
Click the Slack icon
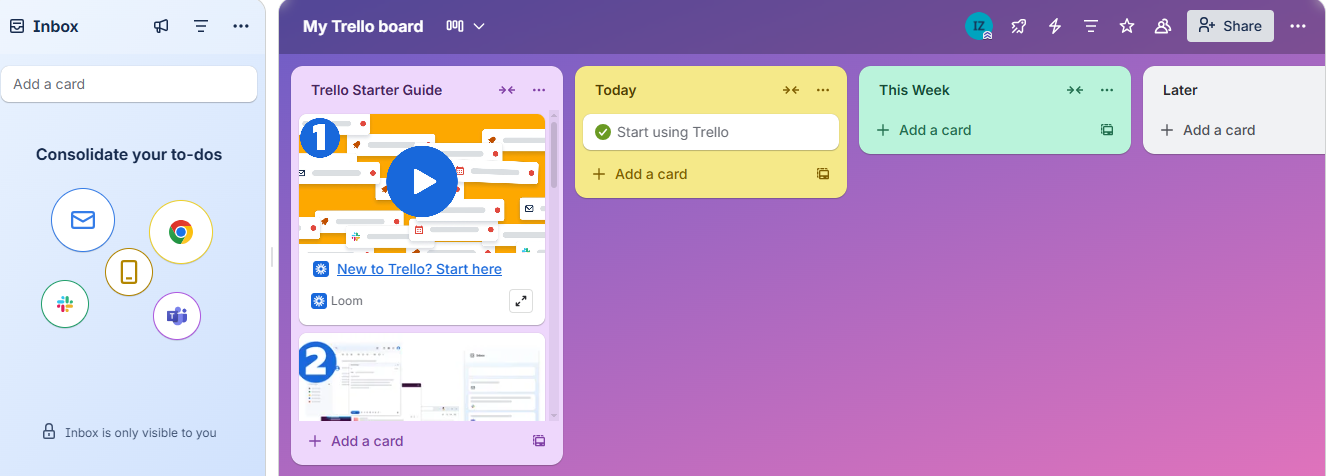coord(65,304)
